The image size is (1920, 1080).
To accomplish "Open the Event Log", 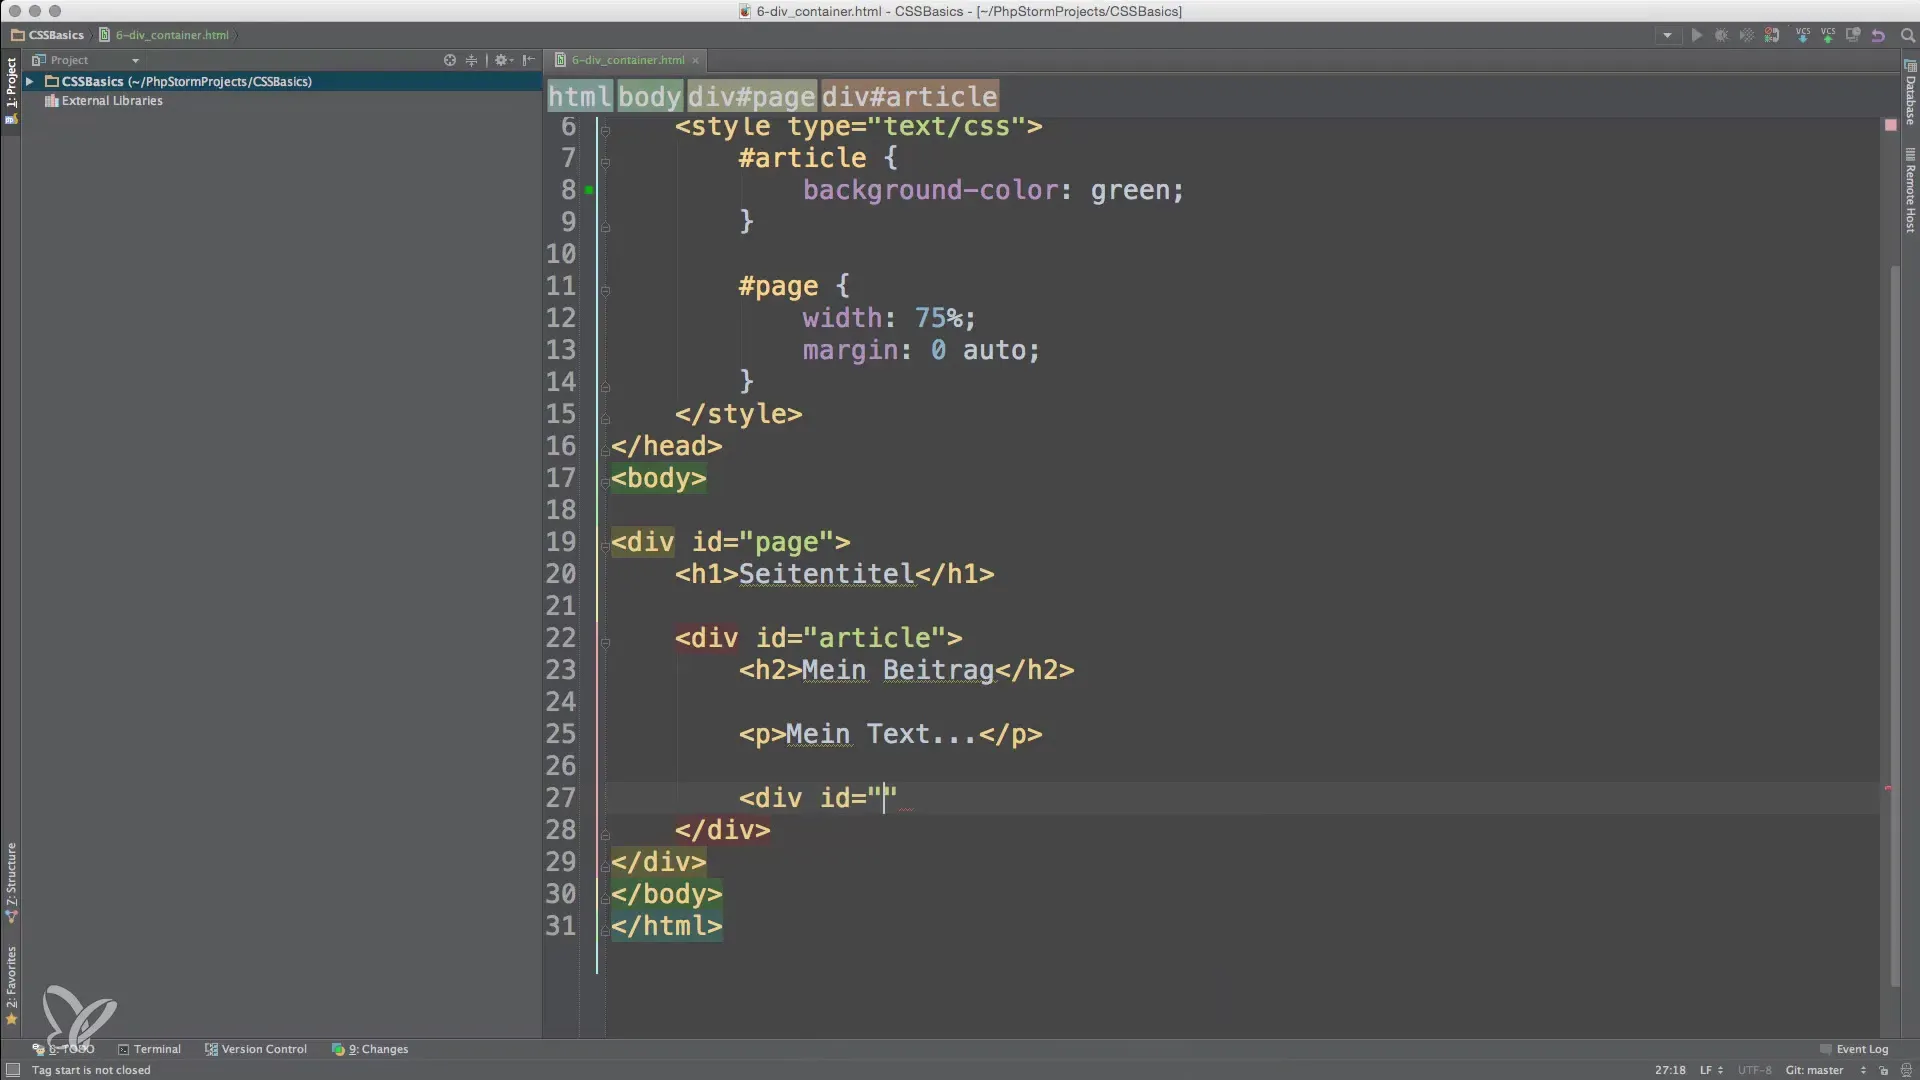I will [x=1854, y=1049].
